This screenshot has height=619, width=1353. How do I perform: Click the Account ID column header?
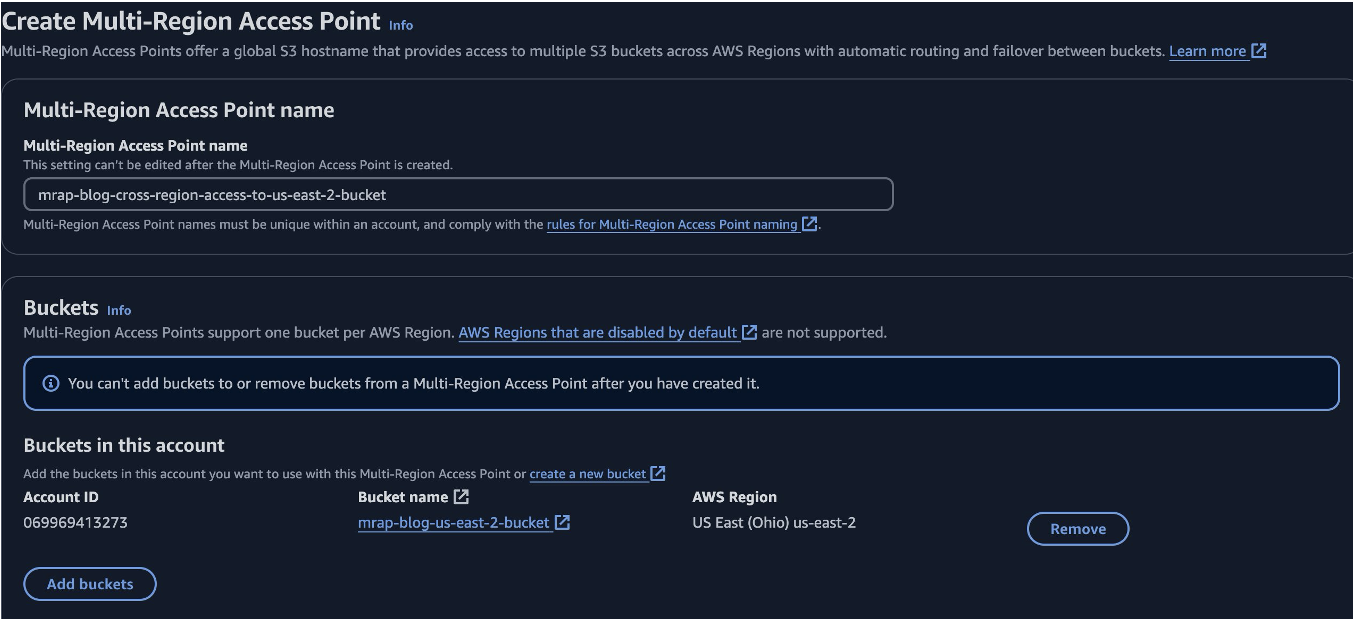click(x=60, y=497)
